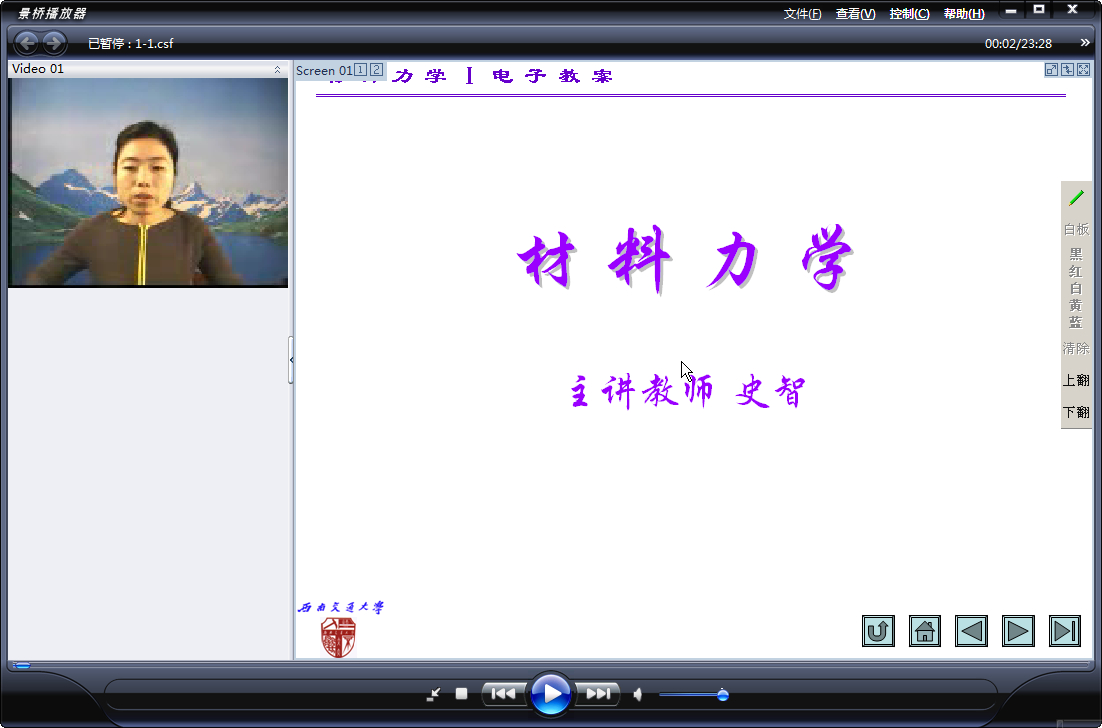Switch to screen tab 2
Viewport: 1102px width, 728px height.
[377, 70]
